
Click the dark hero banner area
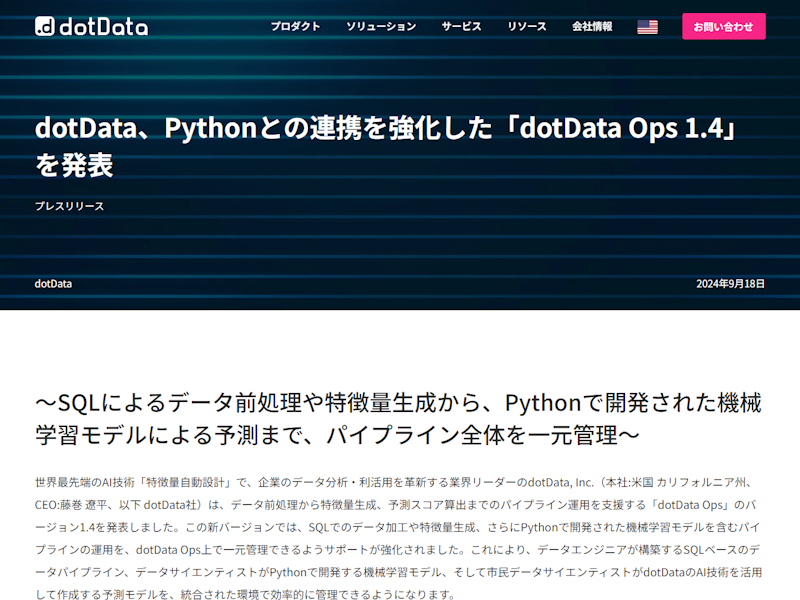pos(400,245)
